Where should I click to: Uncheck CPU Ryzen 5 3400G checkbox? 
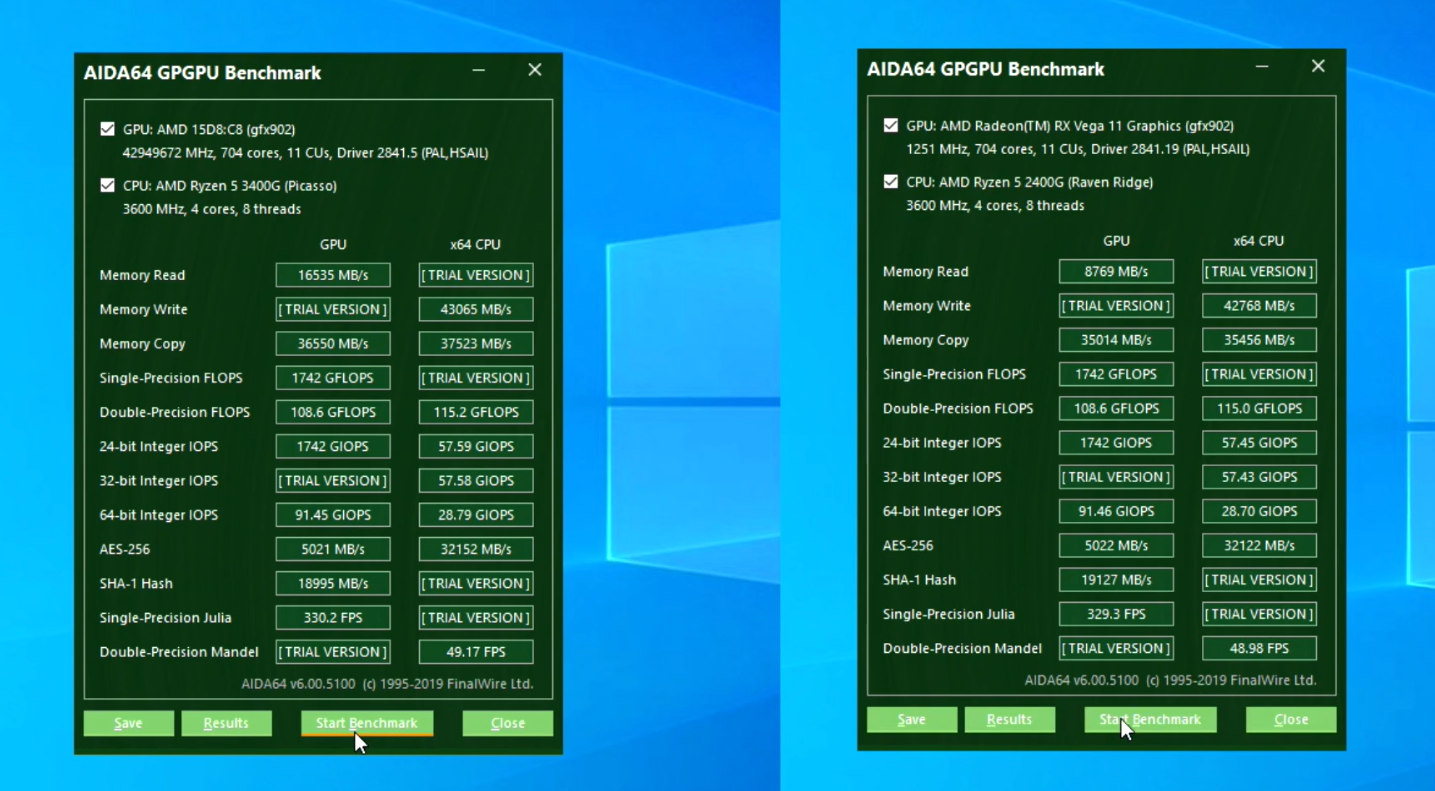pyautogui.click(x=107, y=185)
